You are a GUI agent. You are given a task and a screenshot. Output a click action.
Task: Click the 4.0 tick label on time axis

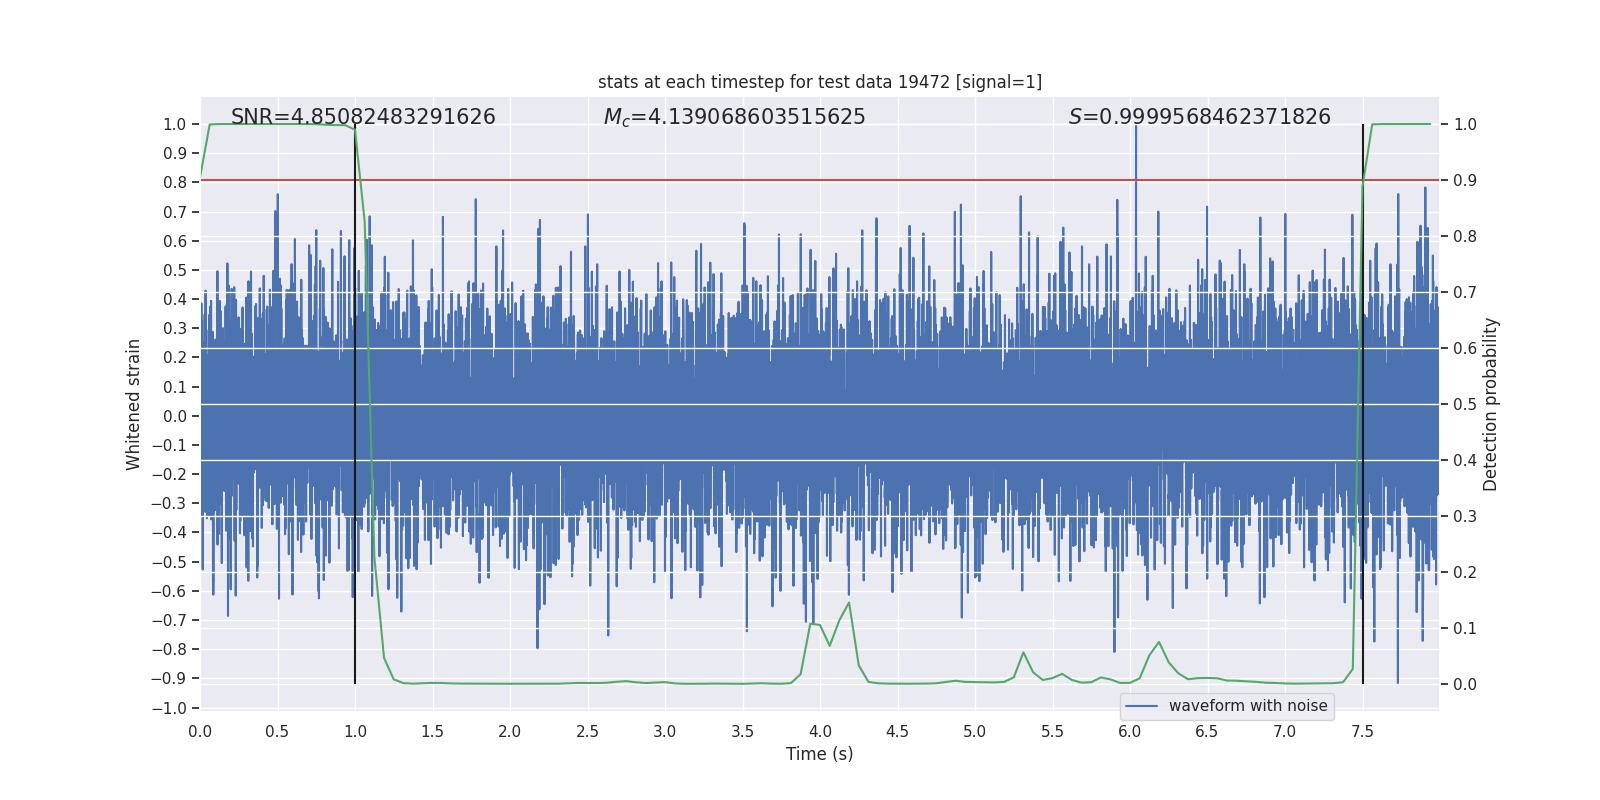pos(819,731)
